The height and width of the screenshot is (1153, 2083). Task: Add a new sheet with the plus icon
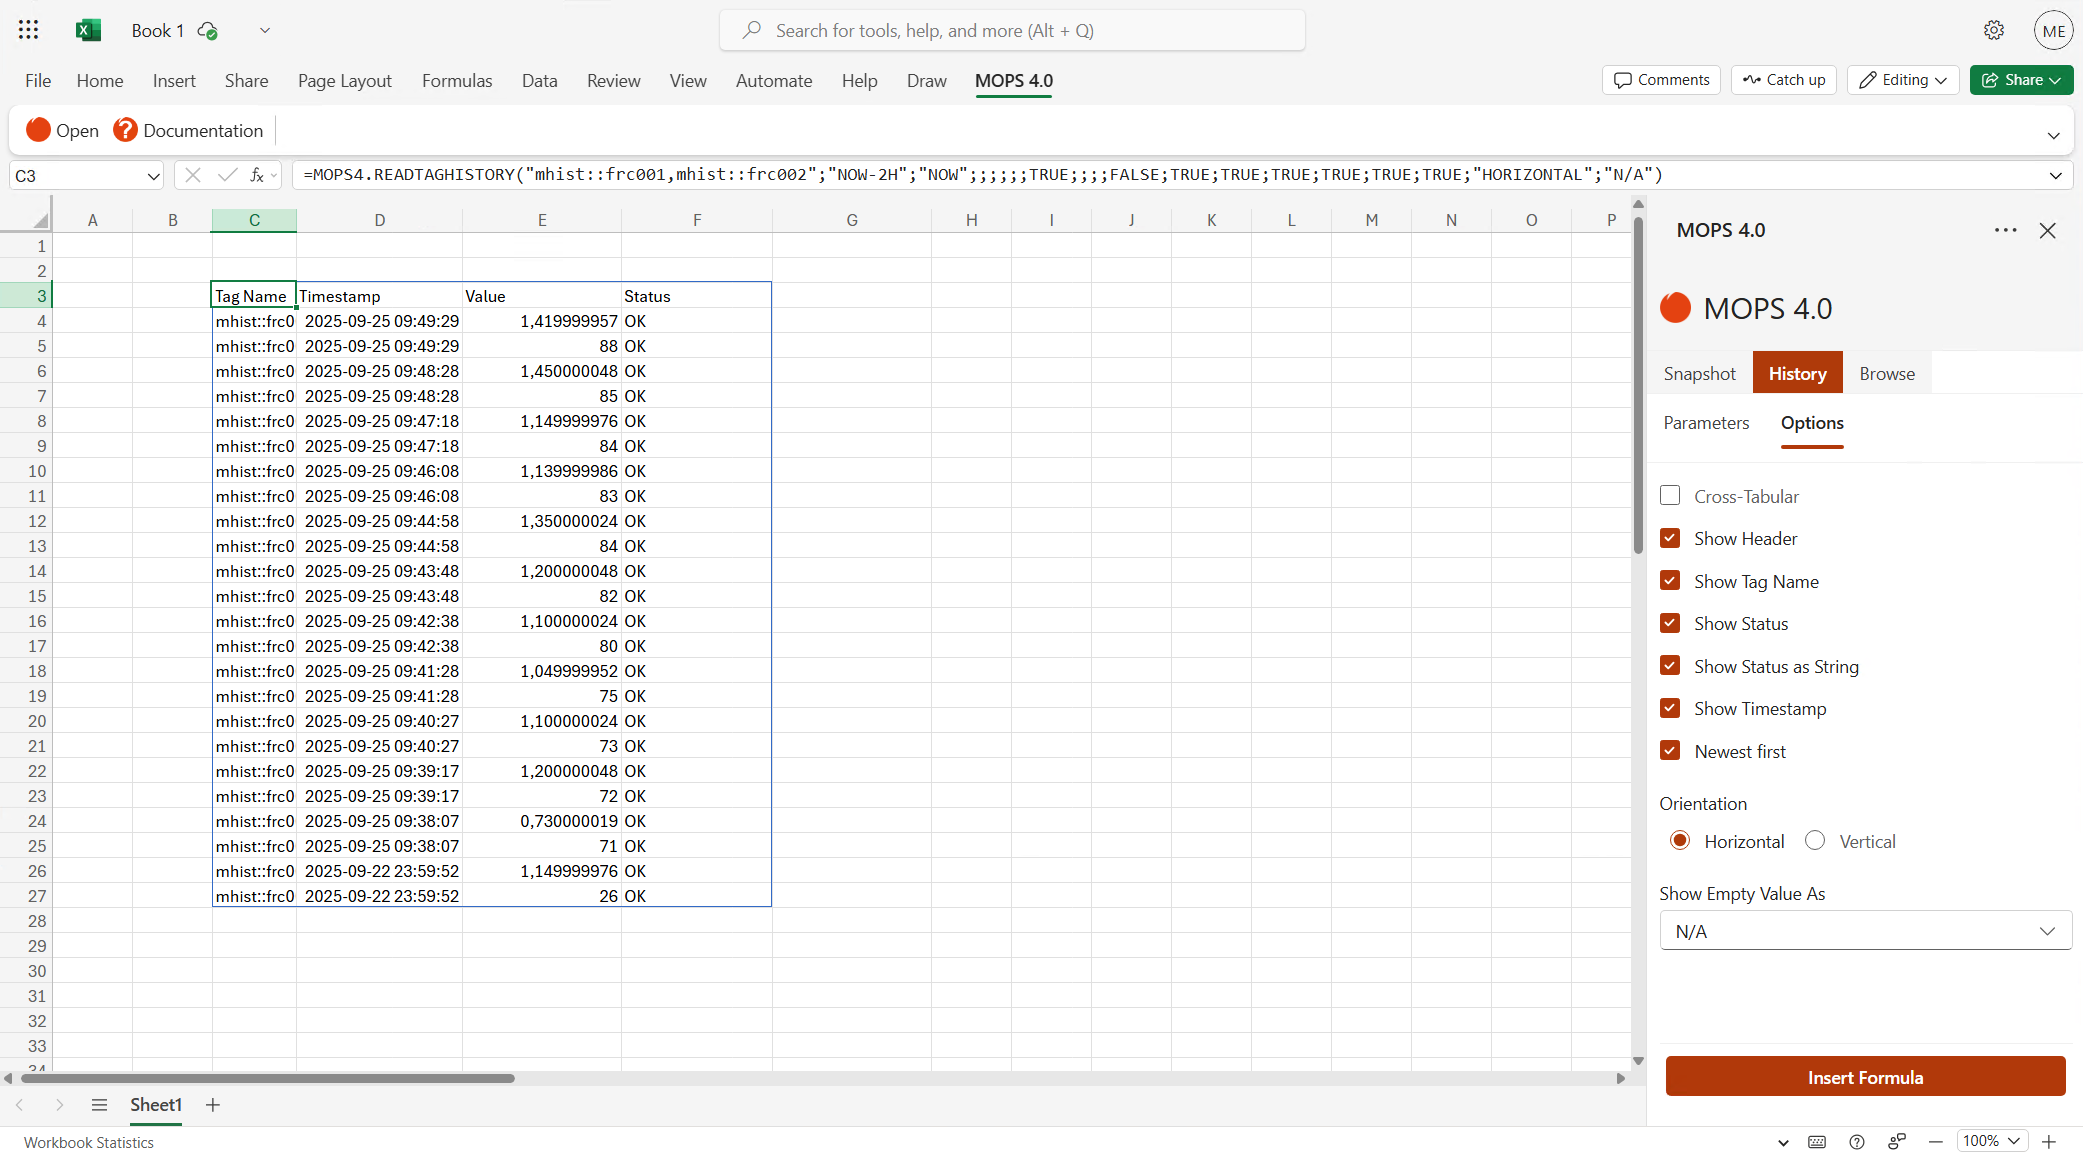211,1105
